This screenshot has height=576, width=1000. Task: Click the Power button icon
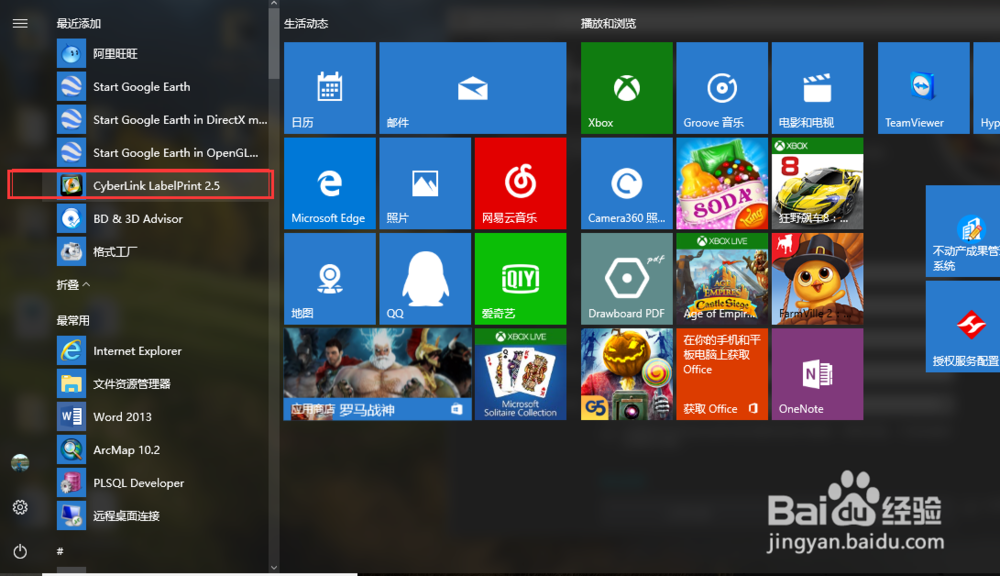(20, 551)
